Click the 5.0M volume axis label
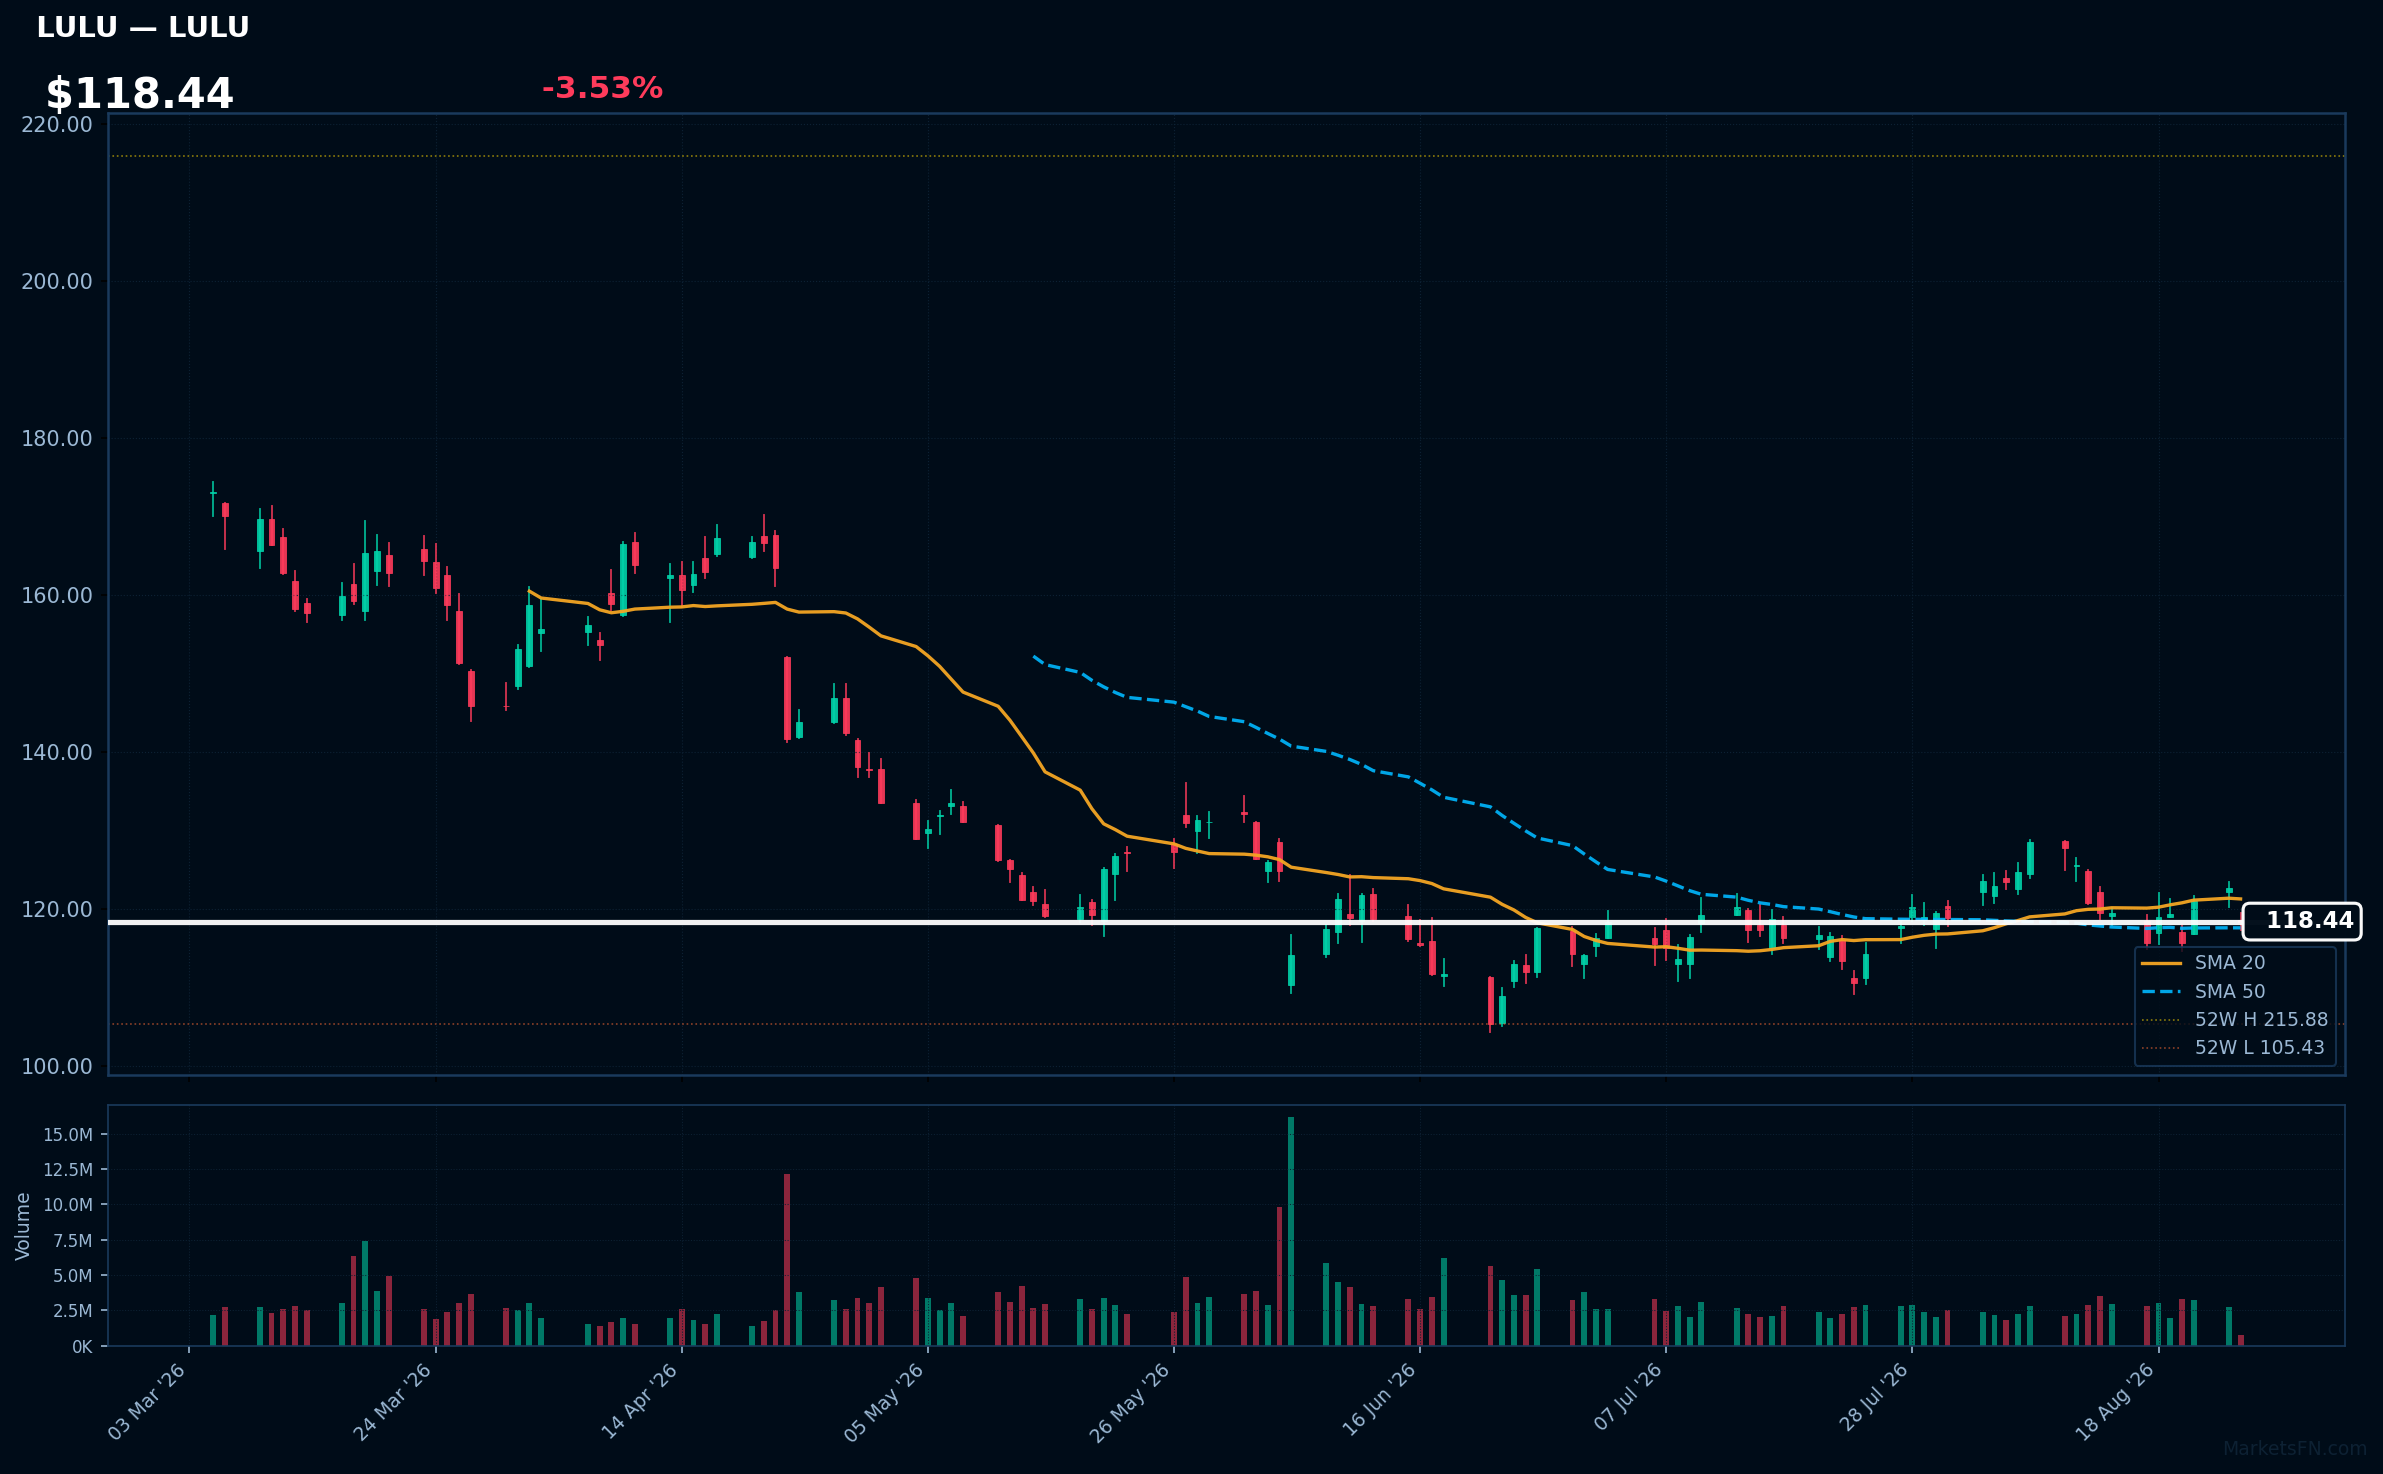The image size is (2383, 1474). pyautogui.click(x=73, y=1276)
